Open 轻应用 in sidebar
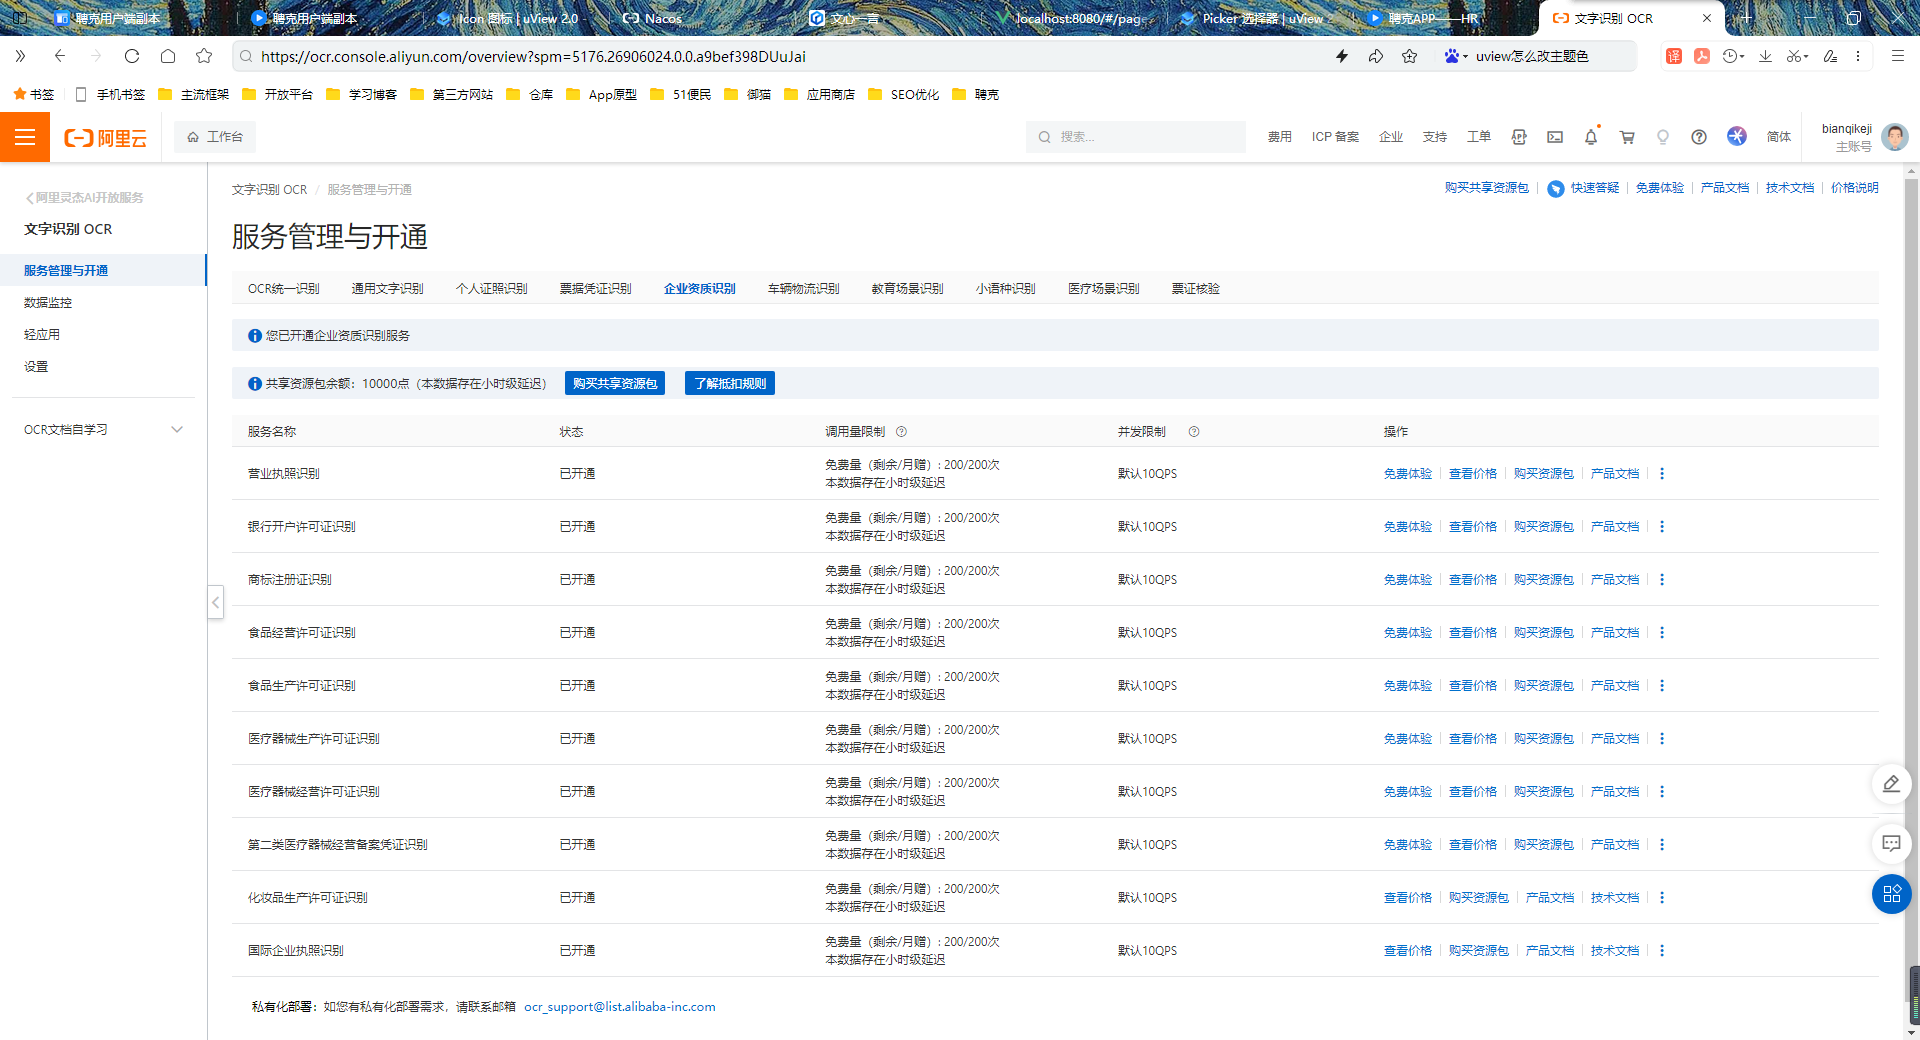Screen dimensions: 1920x1040 (x=42, y=335)
